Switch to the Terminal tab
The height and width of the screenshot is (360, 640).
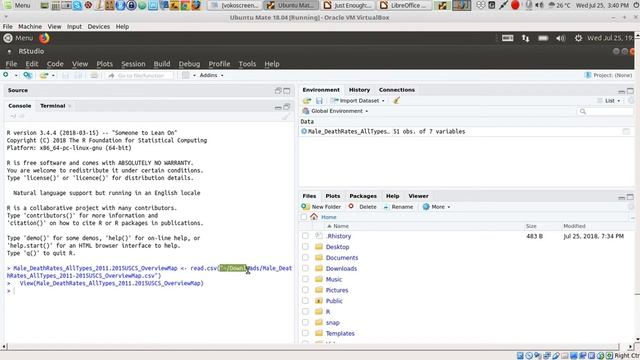[53, 106]
